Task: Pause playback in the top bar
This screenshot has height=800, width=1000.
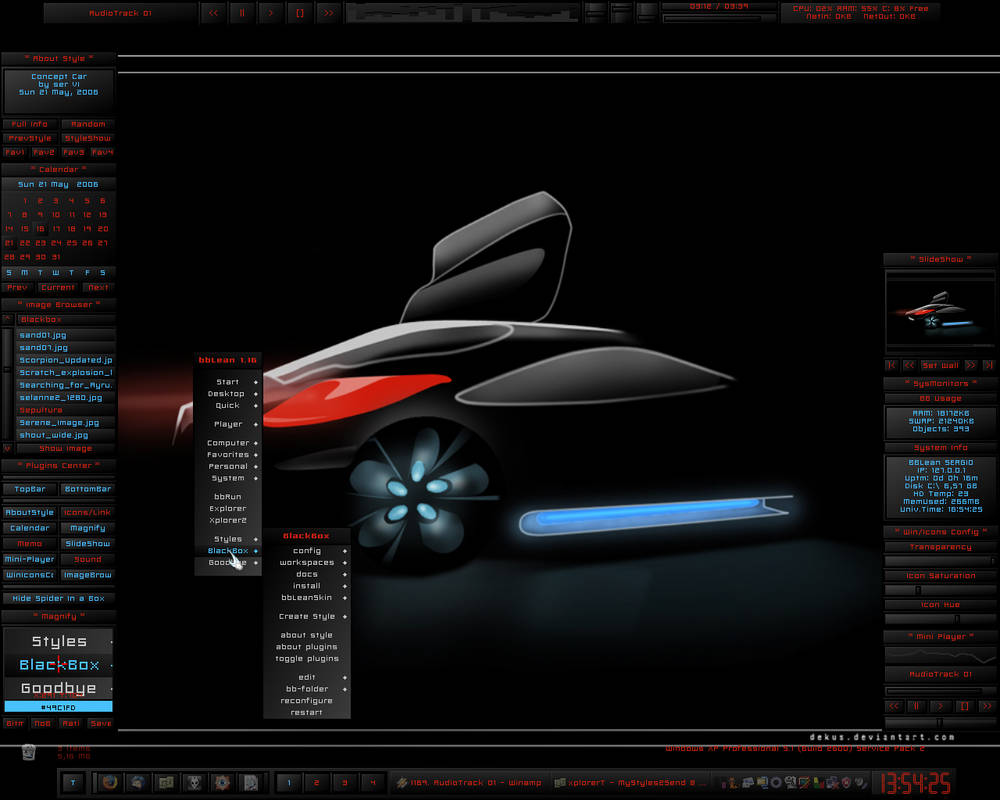Action: click(242, 13)
